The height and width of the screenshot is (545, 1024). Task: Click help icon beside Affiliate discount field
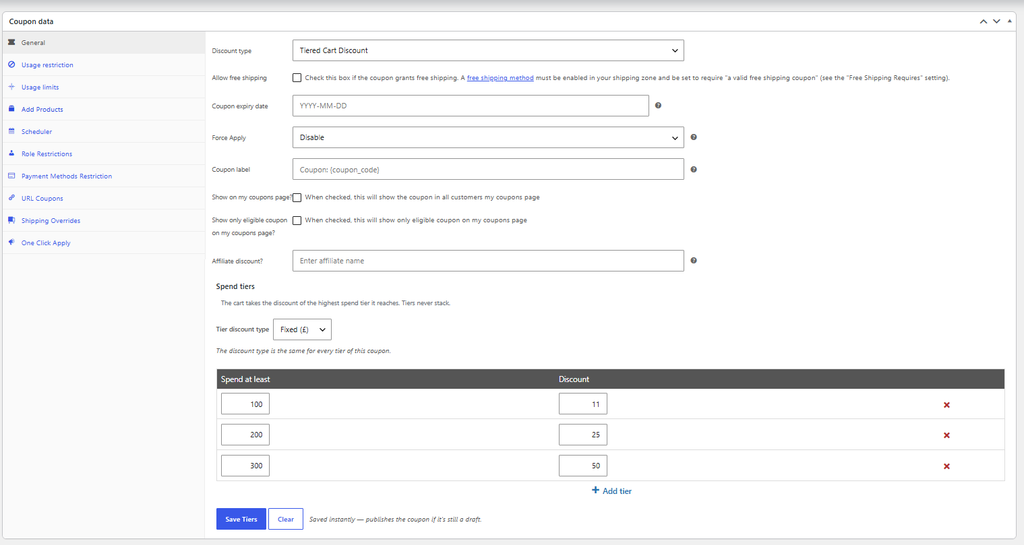694,260
